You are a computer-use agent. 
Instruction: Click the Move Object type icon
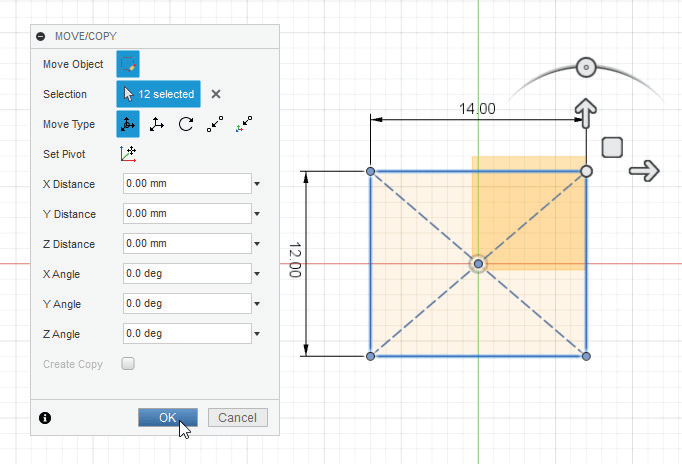128,64
